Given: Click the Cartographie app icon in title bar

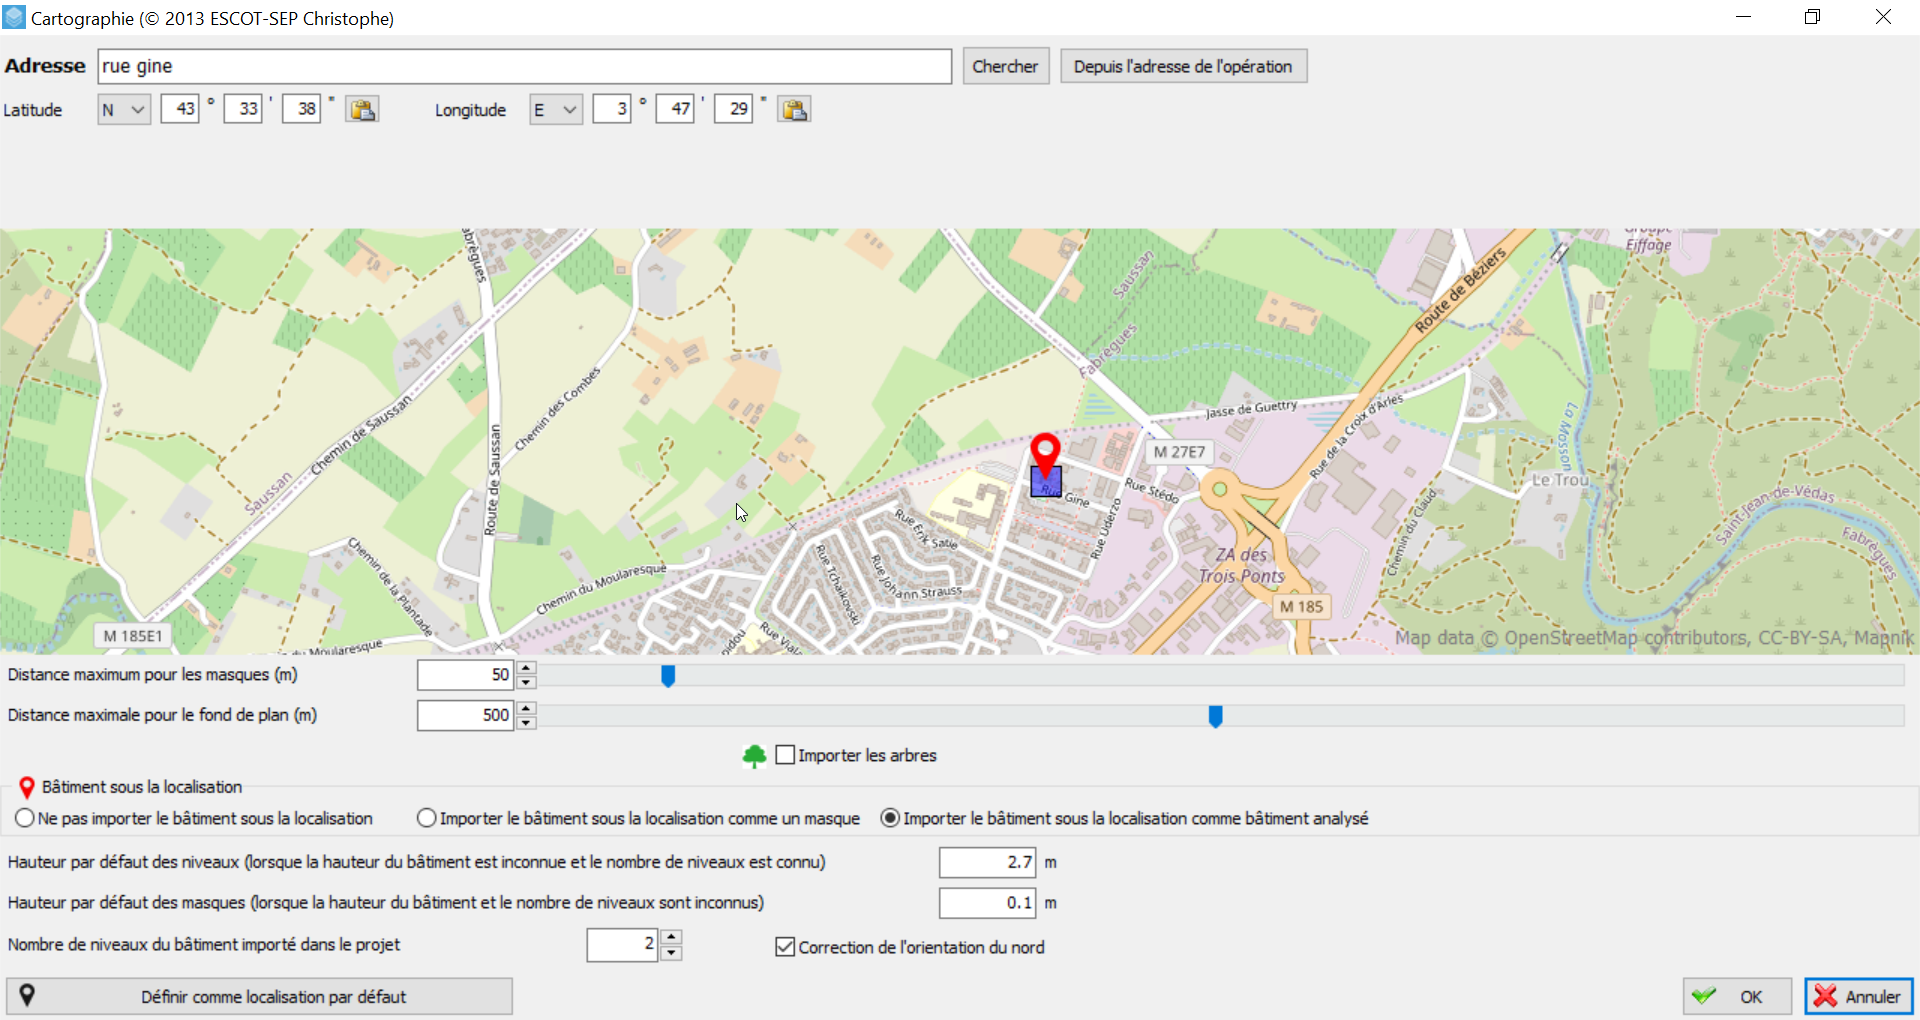Looking at the screenshot, I should click(14, 17).
